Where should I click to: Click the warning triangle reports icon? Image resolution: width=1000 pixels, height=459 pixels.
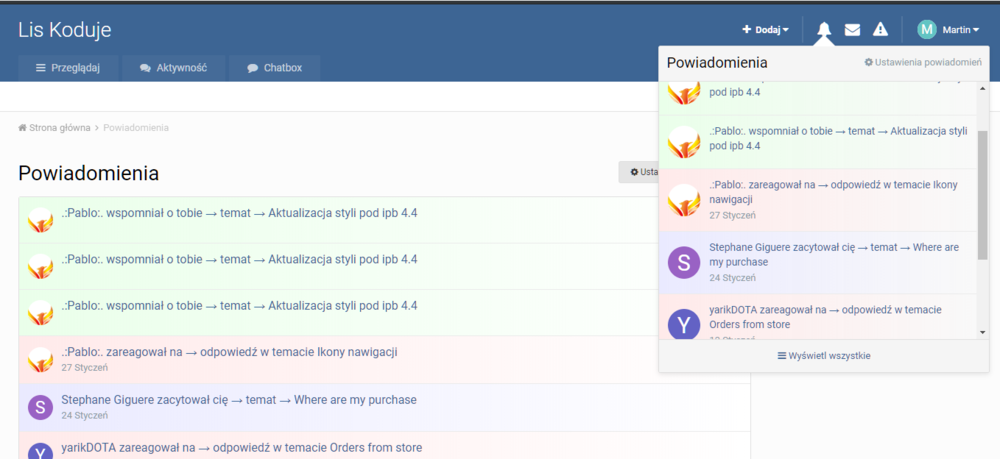pyautogui.click(x=880, y=30)
